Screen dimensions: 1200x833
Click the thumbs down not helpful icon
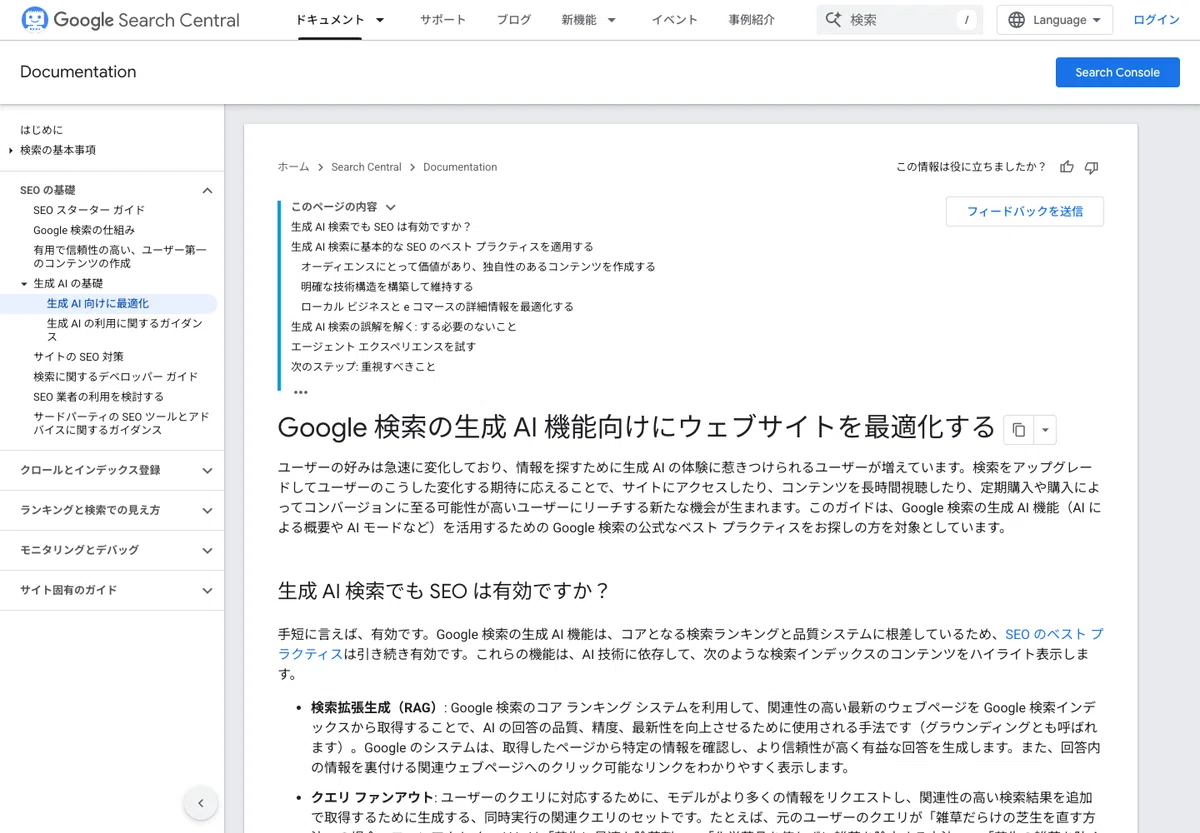coord(1092,167)
